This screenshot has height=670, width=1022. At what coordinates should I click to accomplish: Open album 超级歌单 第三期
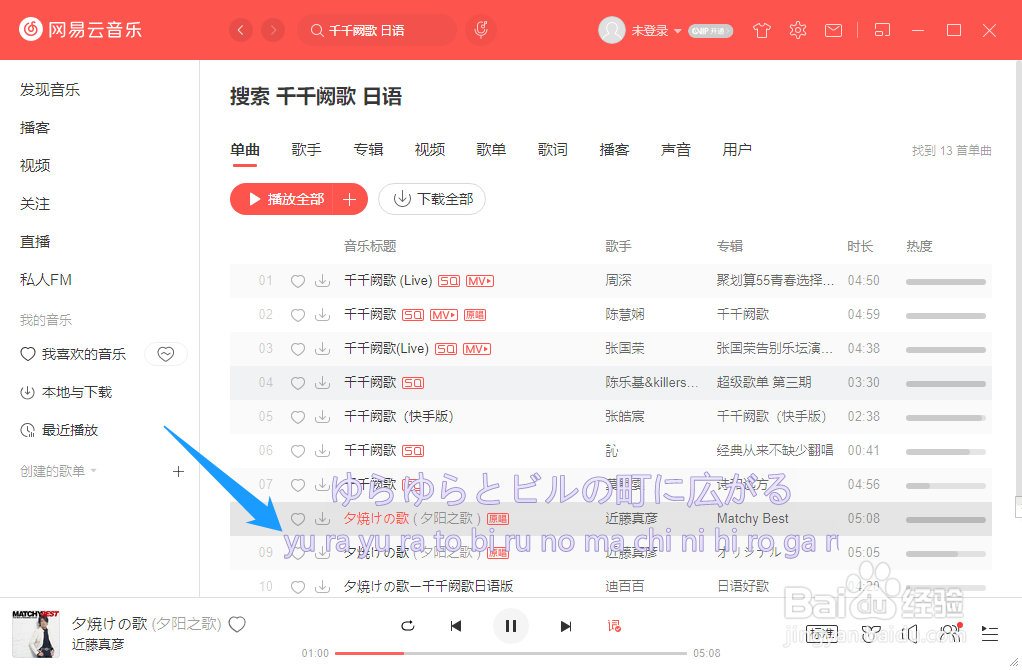tap(764, 383)
